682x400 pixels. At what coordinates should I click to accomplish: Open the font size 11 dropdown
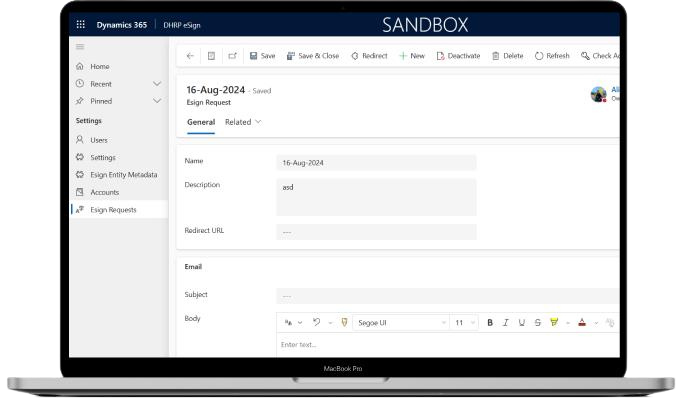click(465, 323)
